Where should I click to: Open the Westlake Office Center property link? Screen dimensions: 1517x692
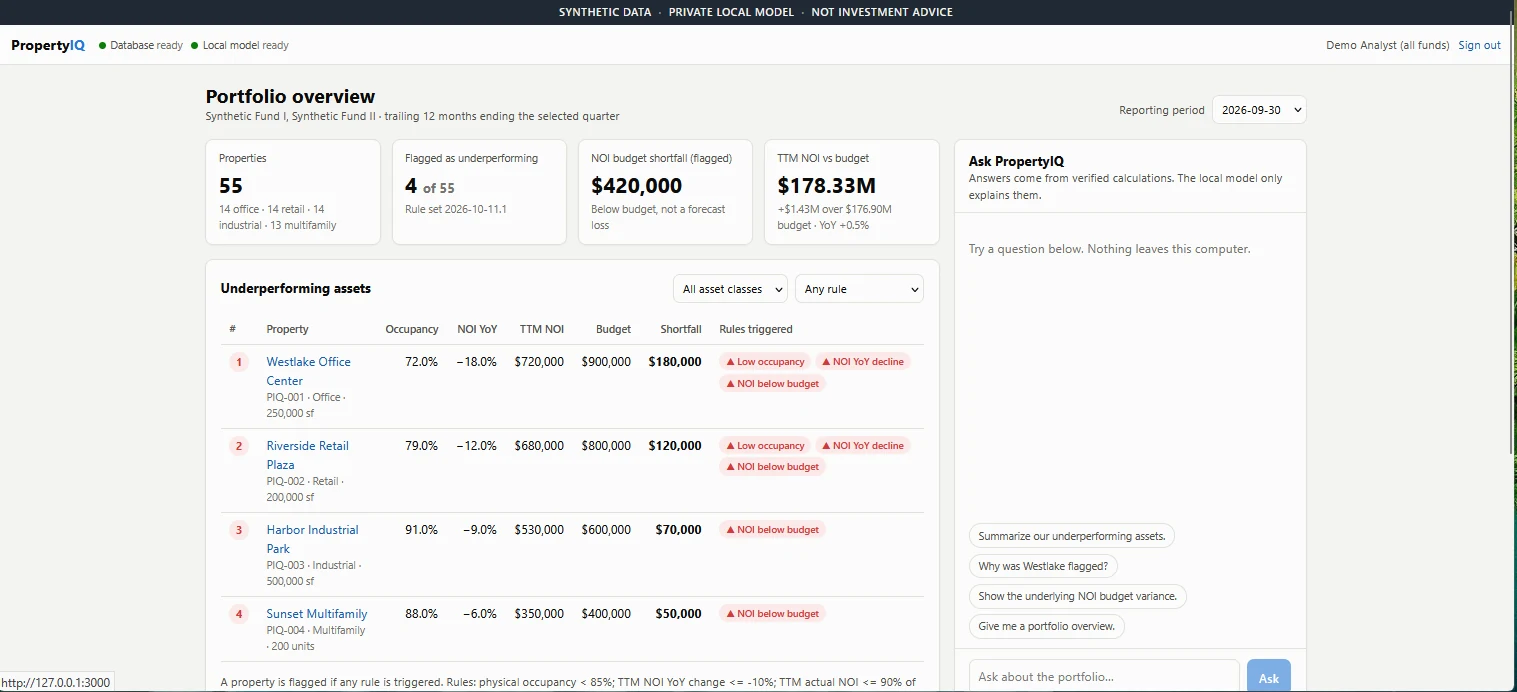[308, 371]
